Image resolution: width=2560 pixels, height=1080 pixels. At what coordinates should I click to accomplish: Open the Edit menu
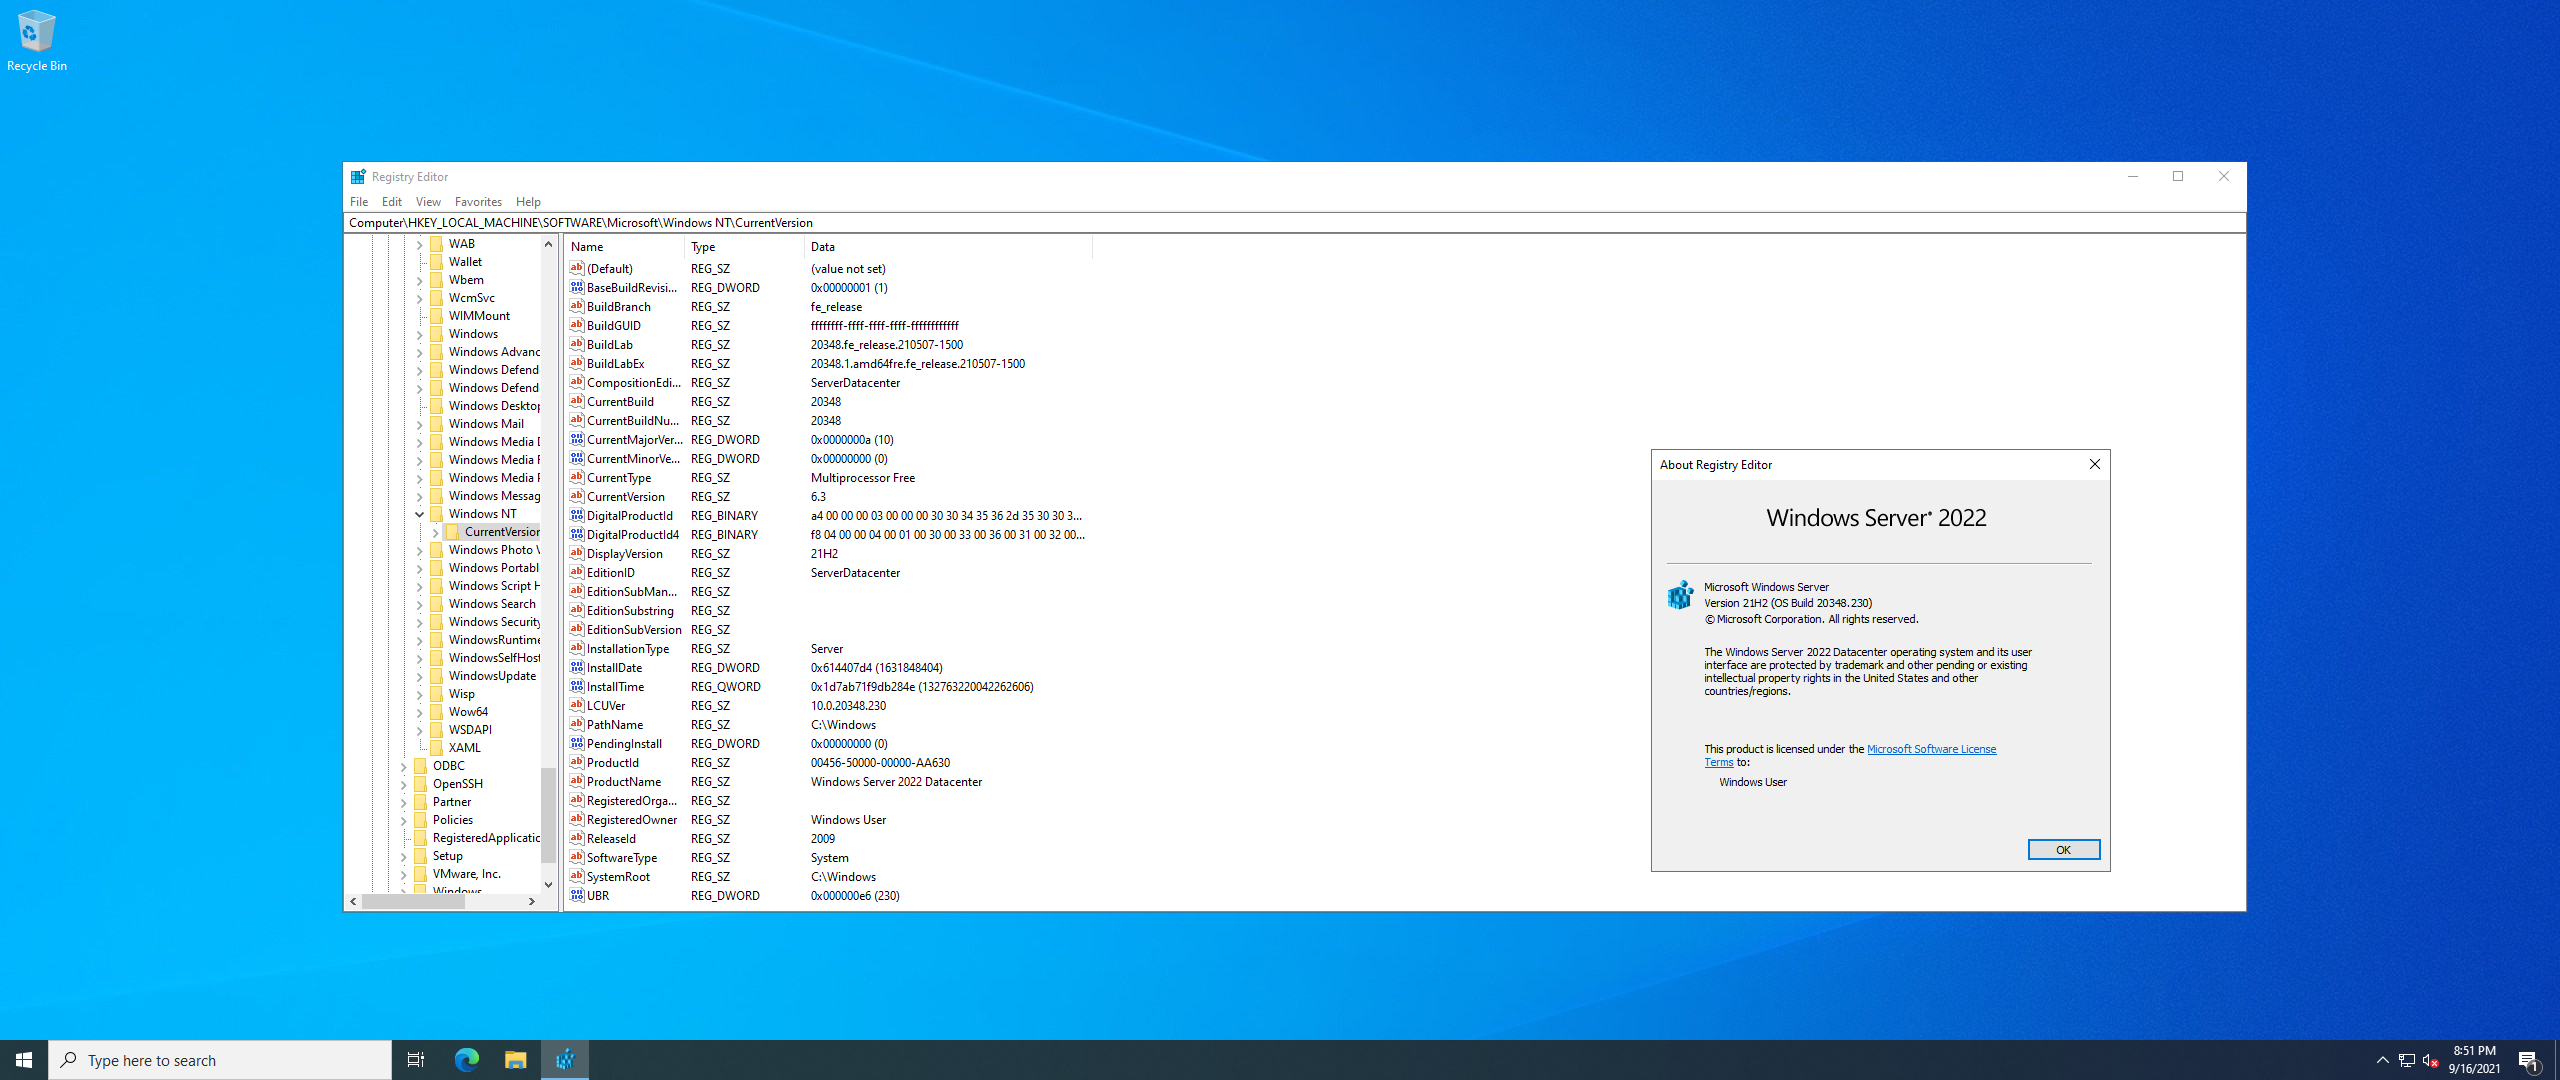coord(392,201)
